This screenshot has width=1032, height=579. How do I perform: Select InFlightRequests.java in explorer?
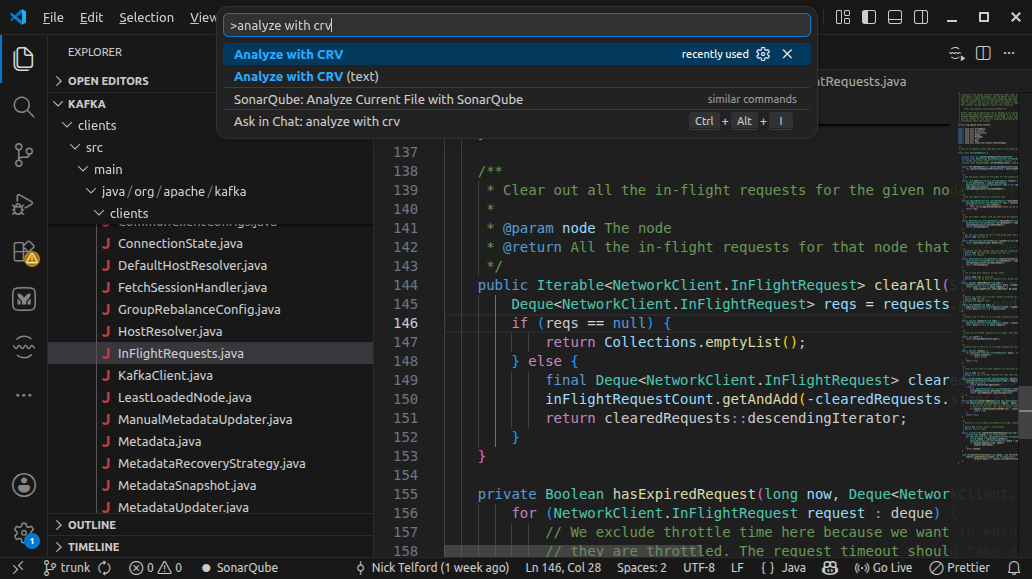[211, 353]
